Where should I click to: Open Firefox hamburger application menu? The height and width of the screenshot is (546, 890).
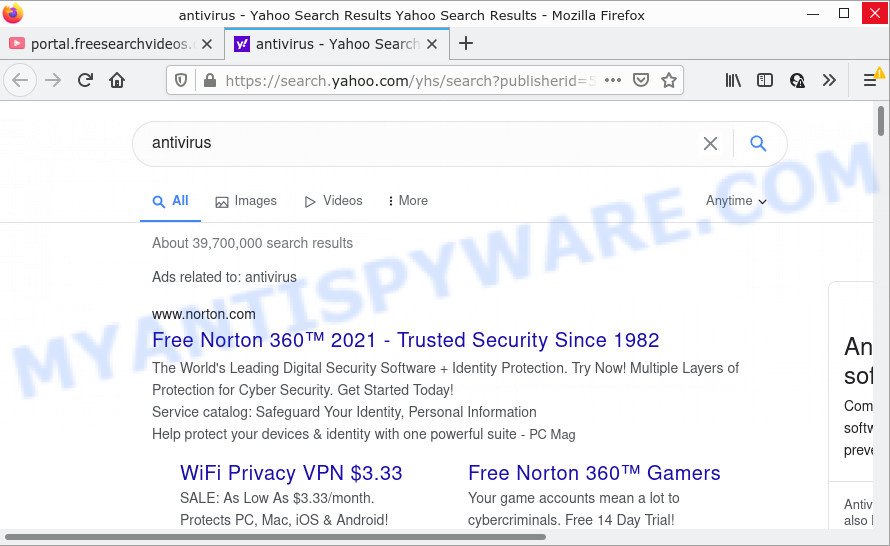click(x=870, y=80)
